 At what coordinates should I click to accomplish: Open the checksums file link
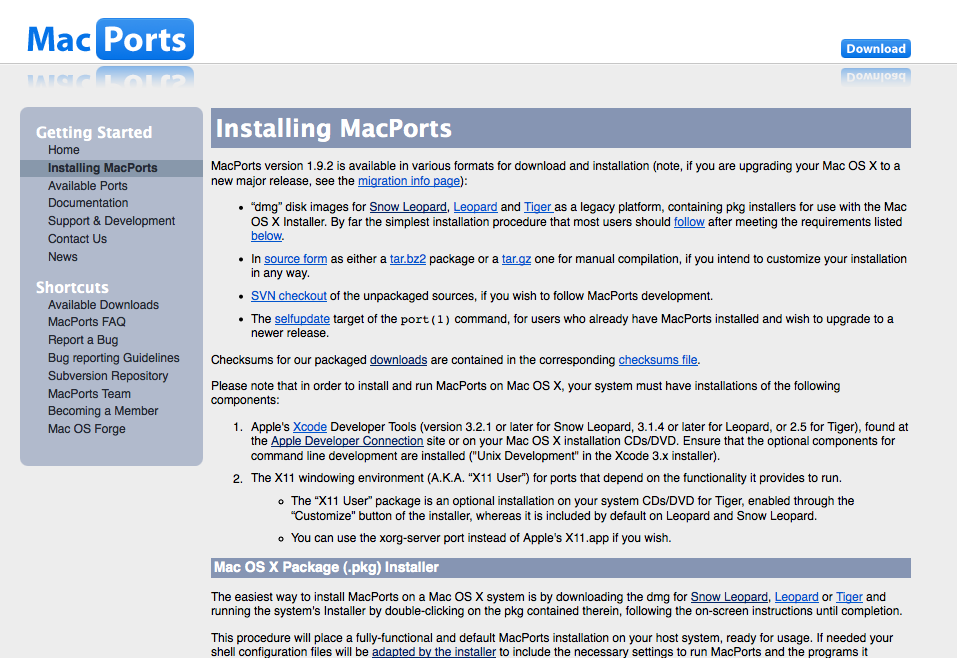(x=658, y=360)
